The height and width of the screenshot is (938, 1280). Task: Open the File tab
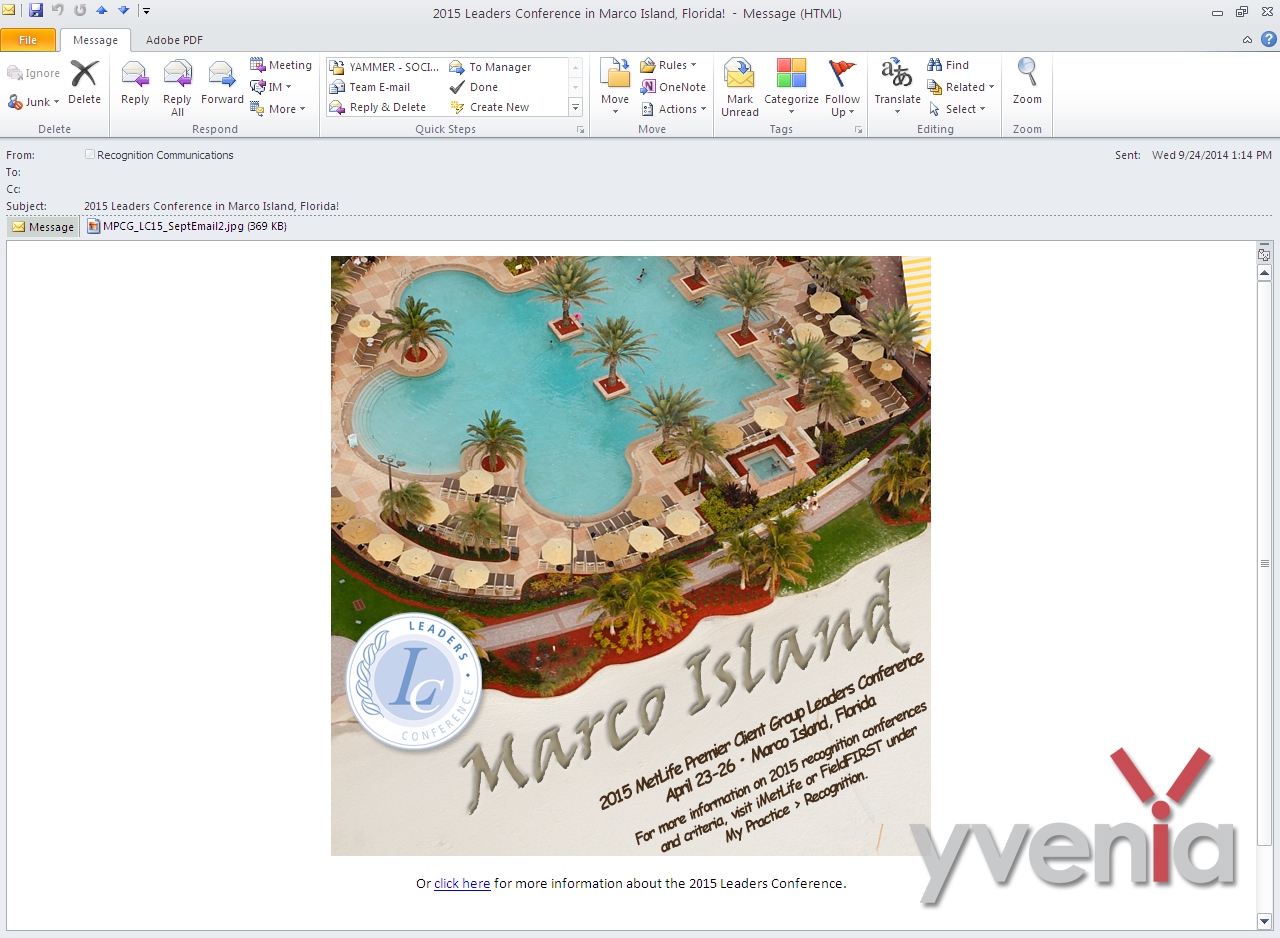(x=28, y=40)
